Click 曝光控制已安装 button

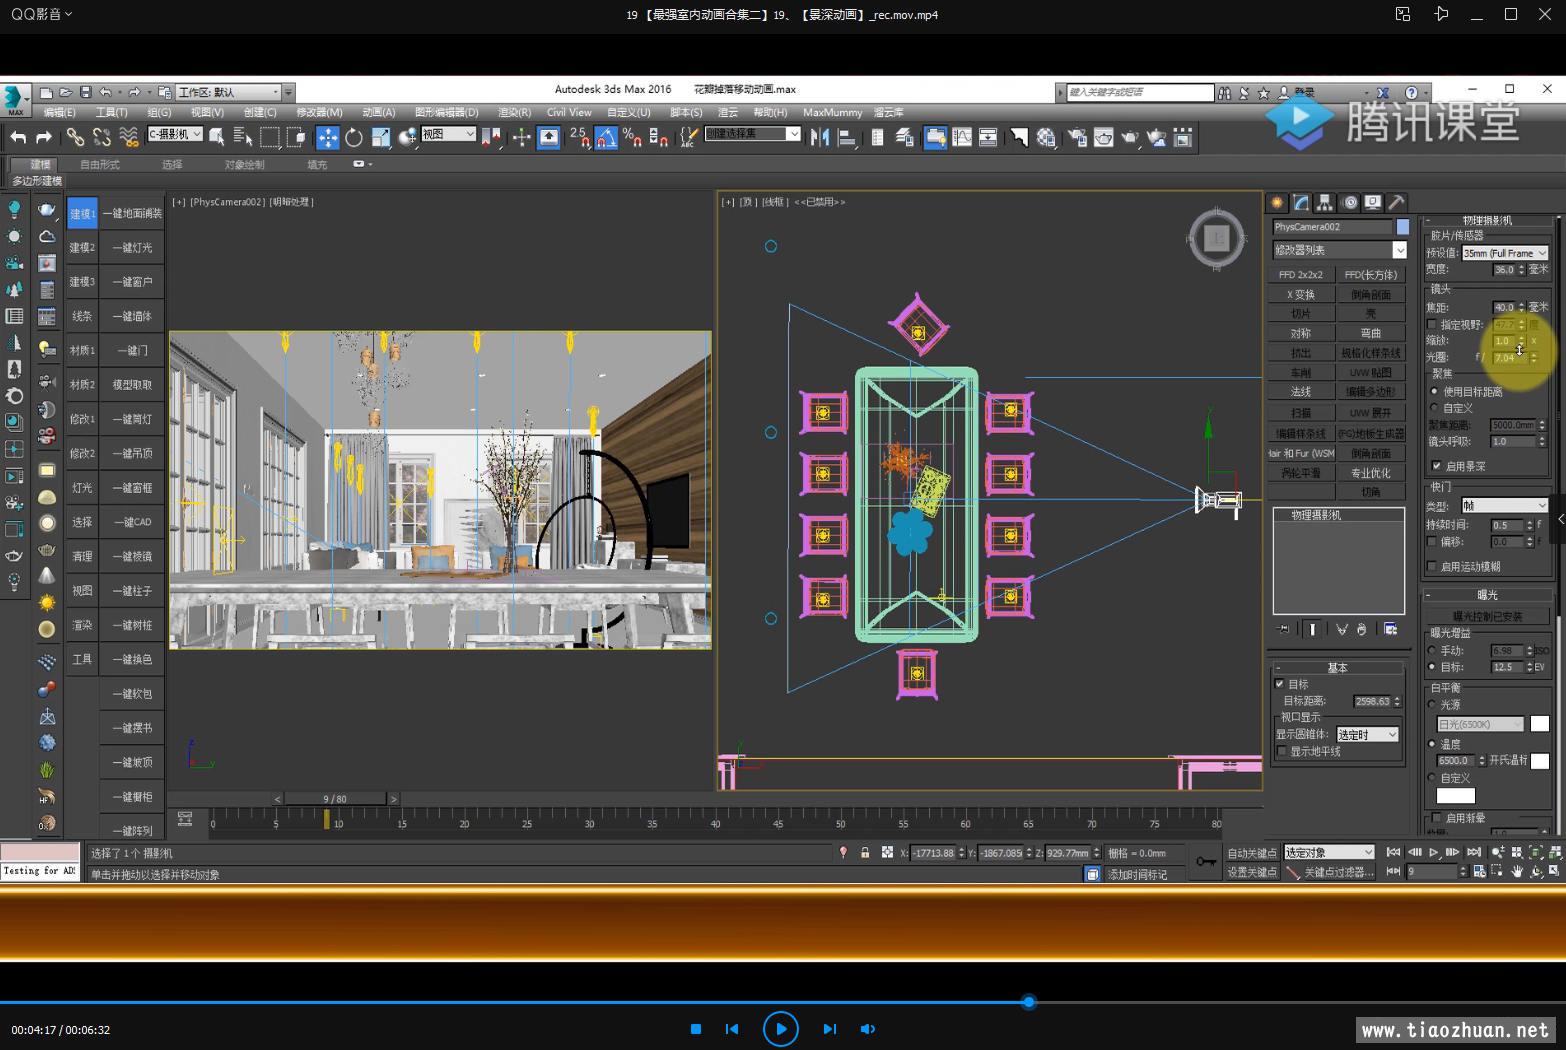point(1487,616)
